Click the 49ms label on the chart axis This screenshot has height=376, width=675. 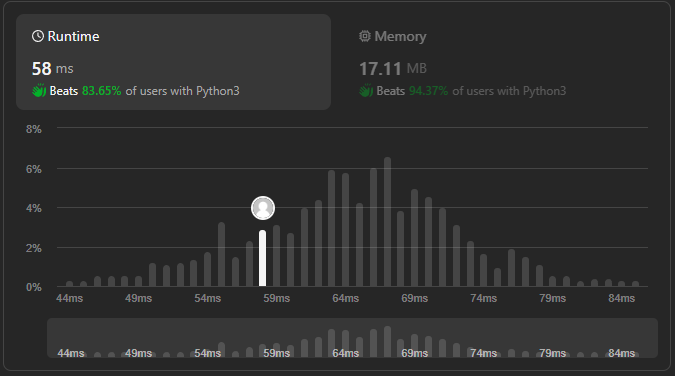tap(139, 298)
